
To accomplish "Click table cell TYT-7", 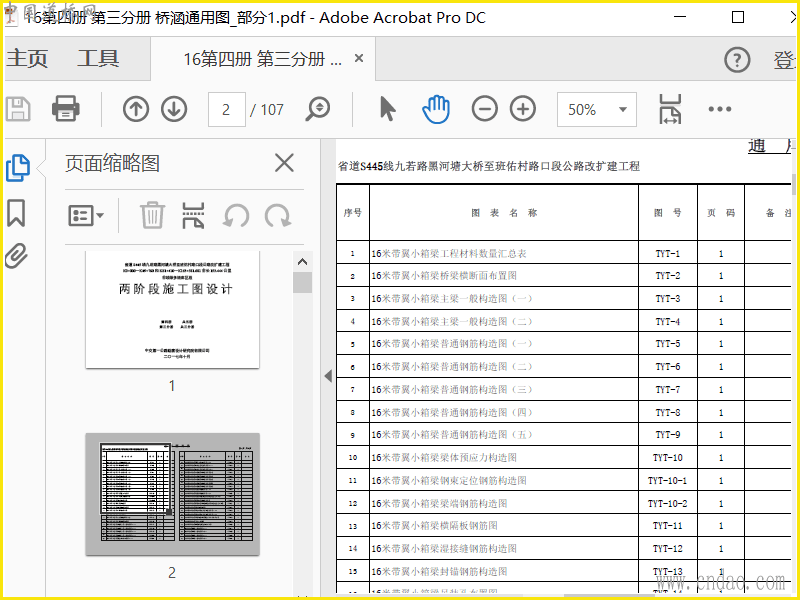I will tap(667, 390).
